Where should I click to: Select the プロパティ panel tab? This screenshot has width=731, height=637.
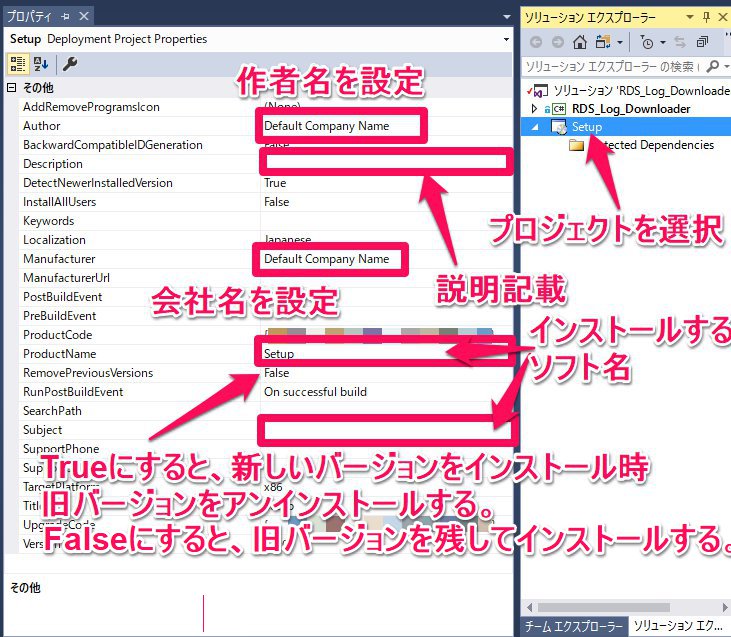click(x=28, y=17)
